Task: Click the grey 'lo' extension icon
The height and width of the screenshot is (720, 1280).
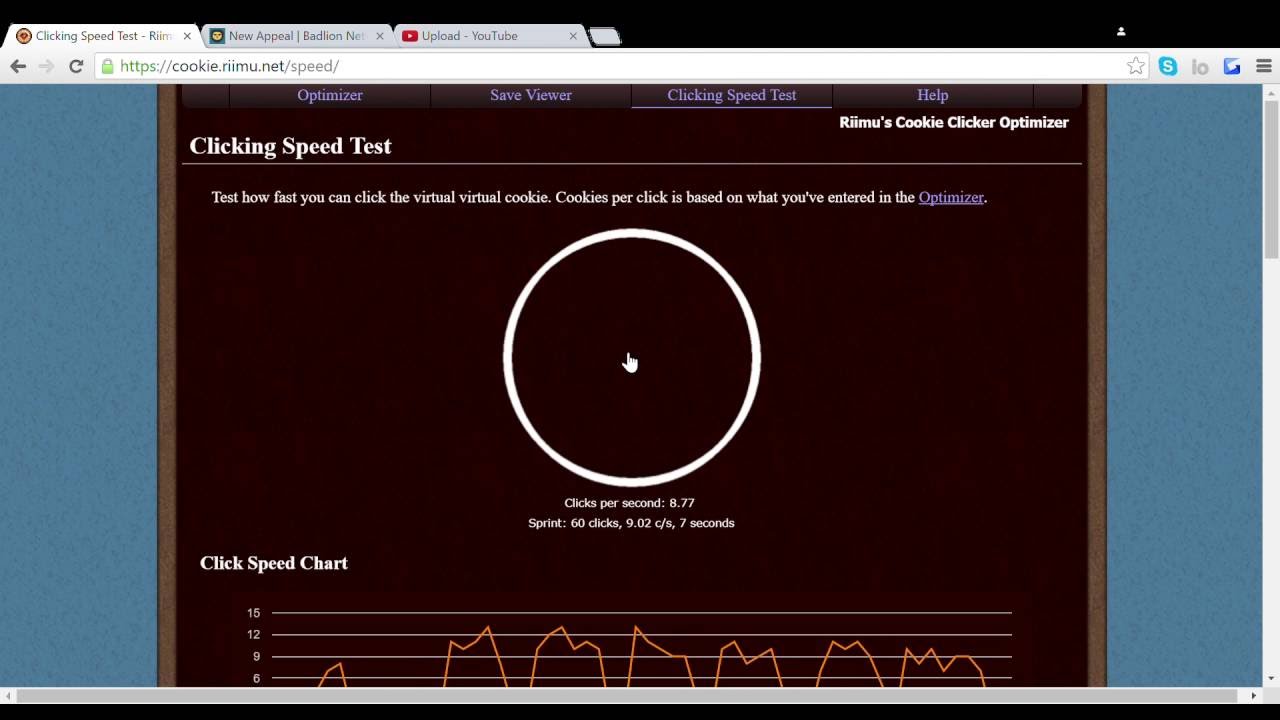Action: tap(1200, 67)
